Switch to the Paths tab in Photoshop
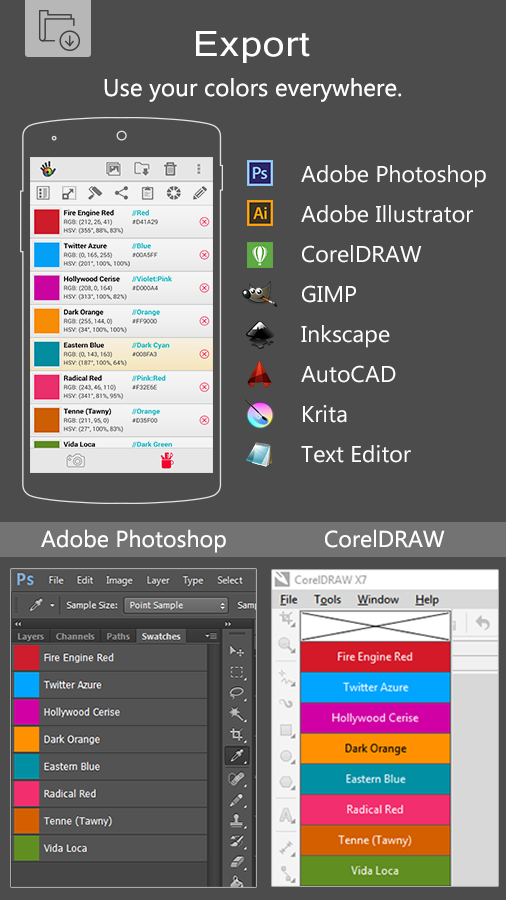 tap(118, 636)
